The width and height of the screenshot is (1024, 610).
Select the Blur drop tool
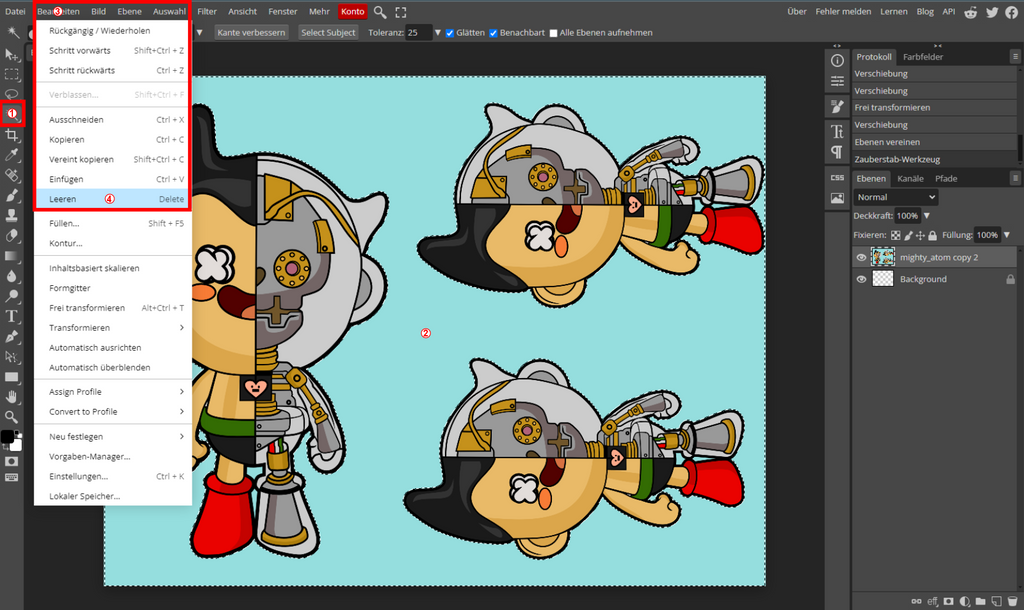tap(12, 276)
